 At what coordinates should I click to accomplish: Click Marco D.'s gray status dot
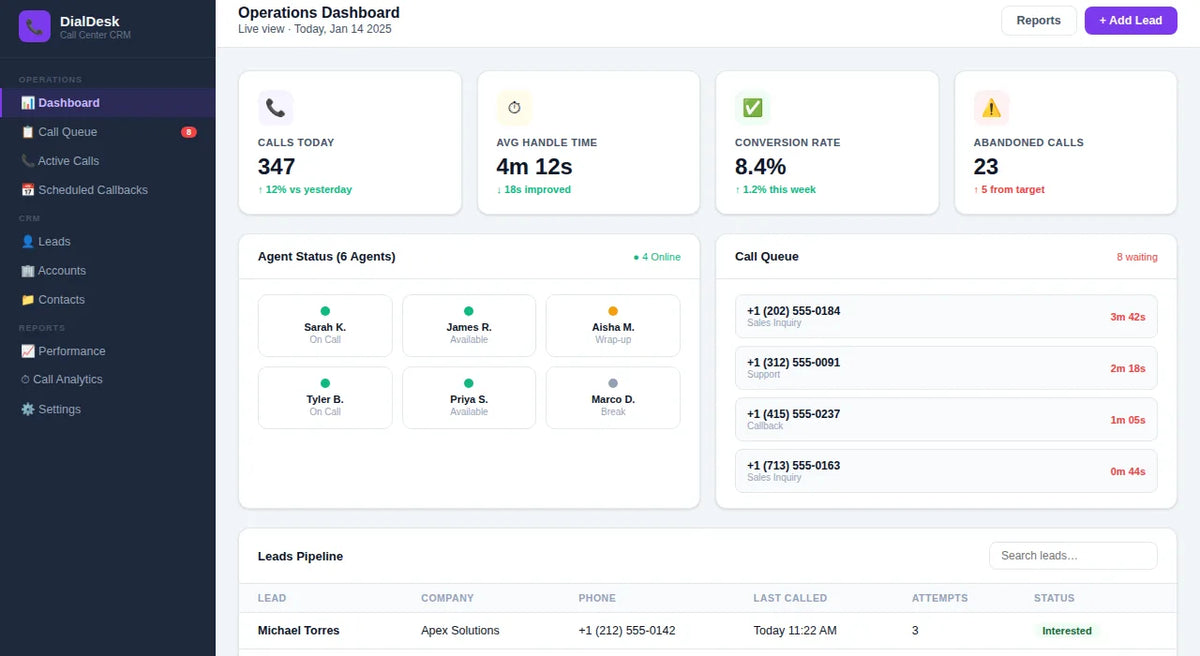pyautogui.click(x=613, y=383)
